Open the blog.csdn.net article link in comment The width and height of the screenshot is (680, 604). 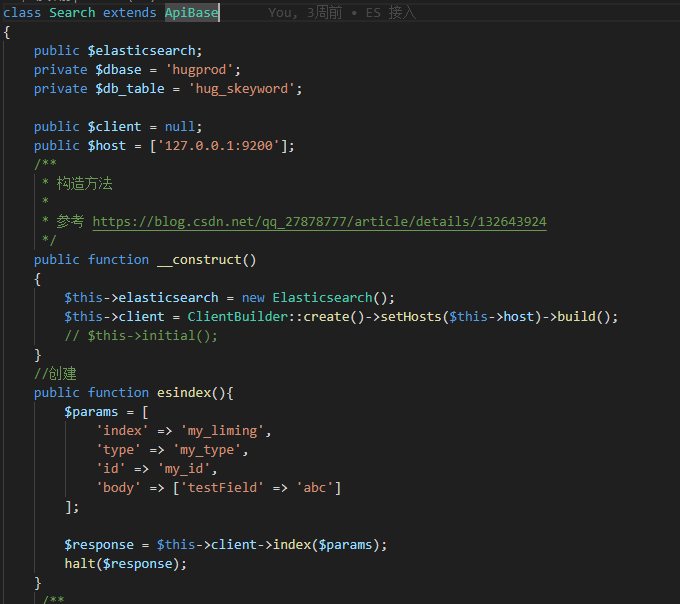319,222
